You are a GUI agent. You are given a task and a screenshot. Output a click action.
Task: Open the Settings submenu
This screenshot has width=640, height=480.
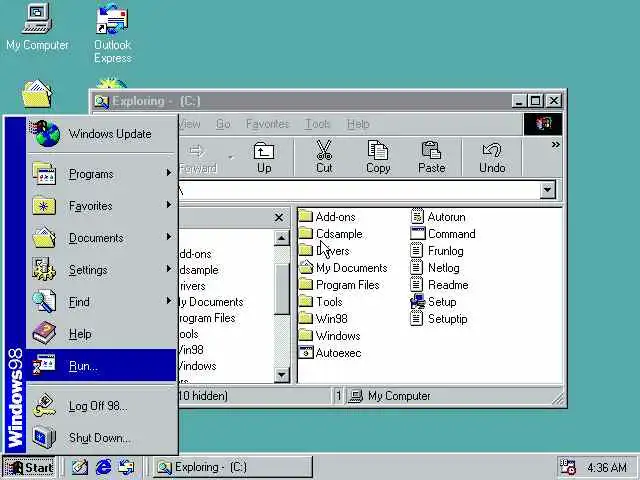pos(102,269)
